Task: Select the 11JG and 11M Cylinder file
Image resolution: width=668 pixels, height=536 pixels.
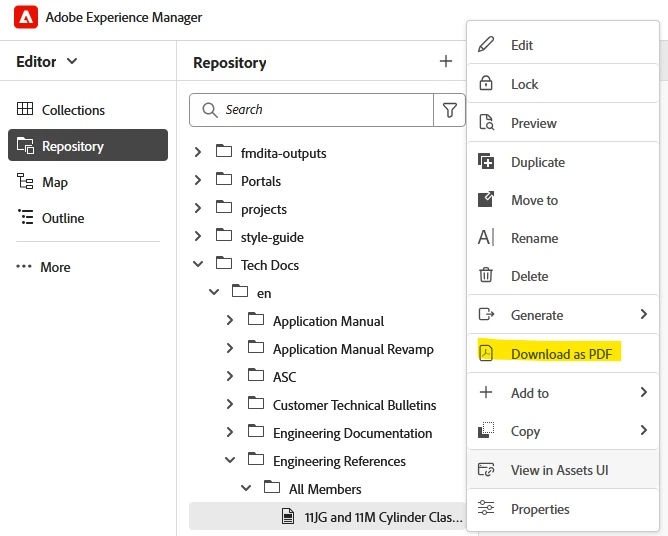Action: 383,517
